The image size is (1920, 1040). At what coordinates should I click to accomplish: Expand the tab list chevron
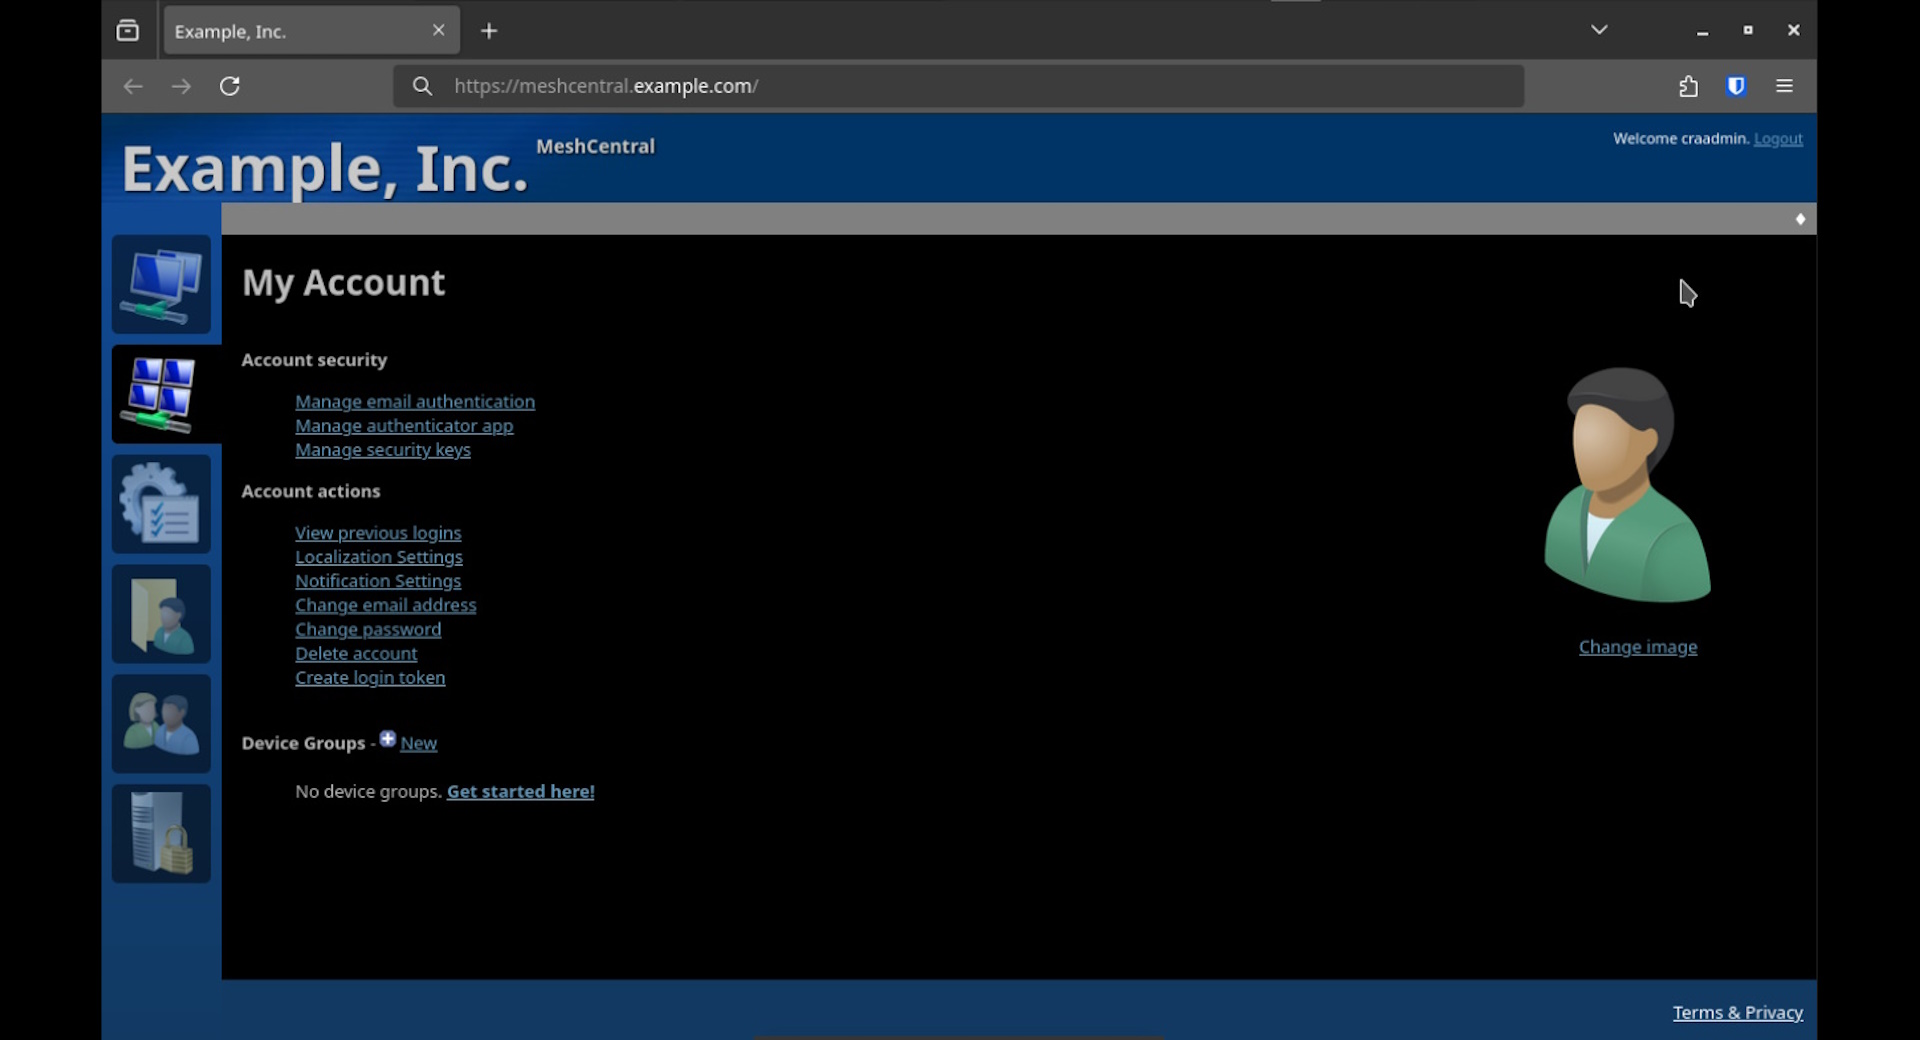1599,30
